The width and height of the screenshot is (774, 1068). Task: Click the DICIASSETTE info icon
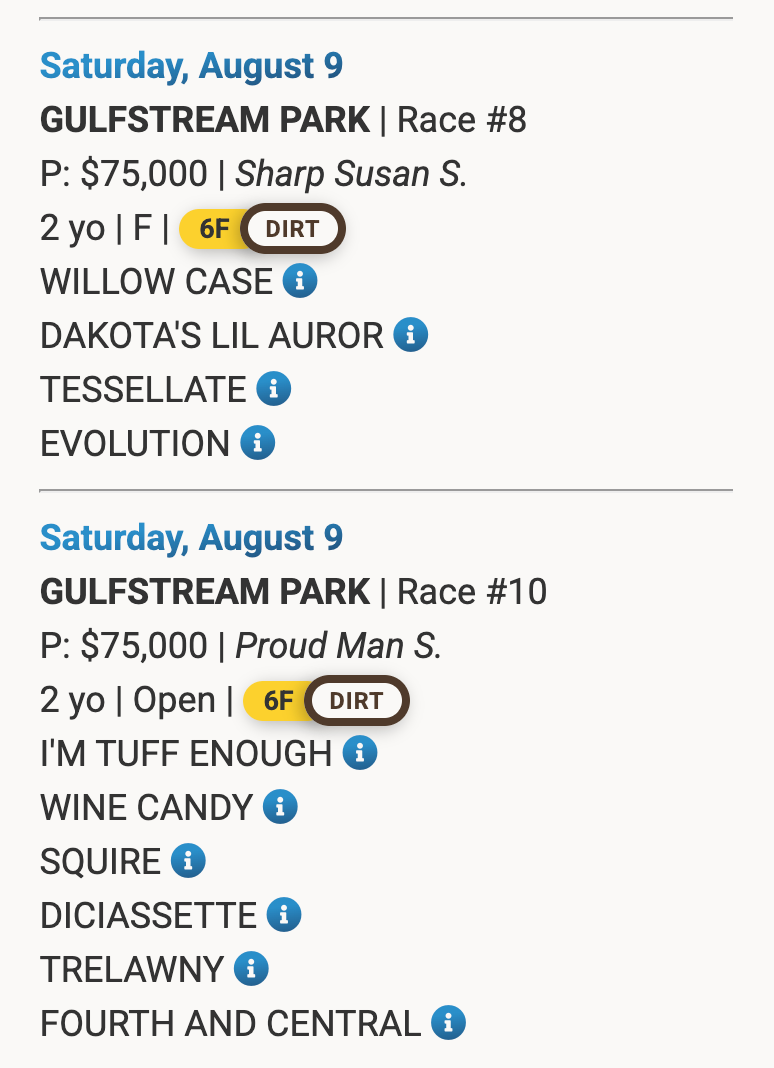285,915
